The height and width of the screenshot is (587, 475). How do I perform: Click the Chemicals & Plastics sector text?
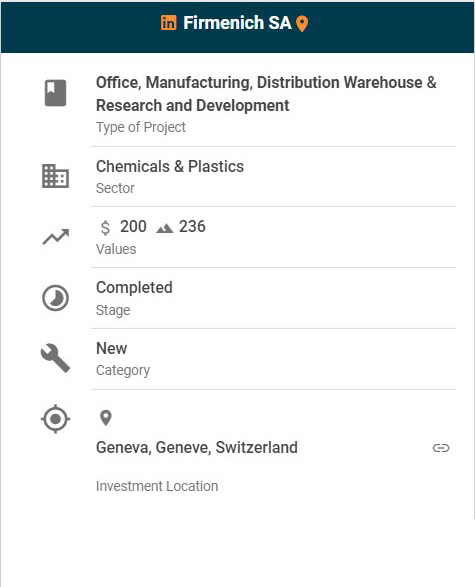click(x=170, y=167)
